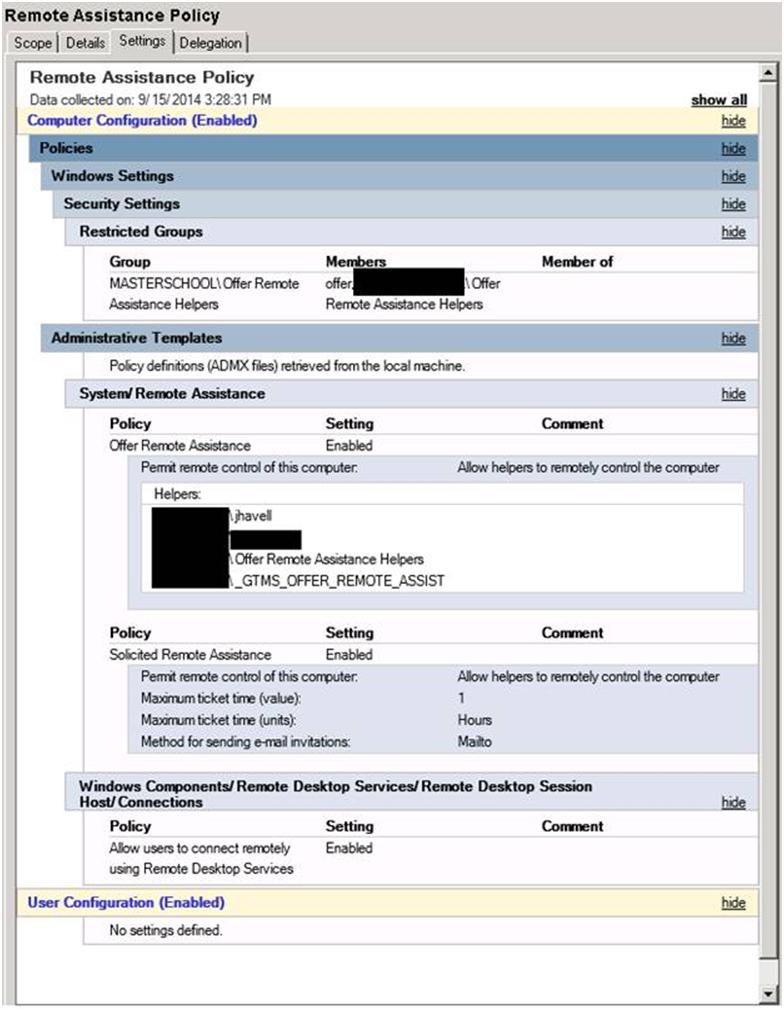Select the Offer Remote Assistance policy row
This screenshot has width=784, height=1011.
click(x=180, y=446)
